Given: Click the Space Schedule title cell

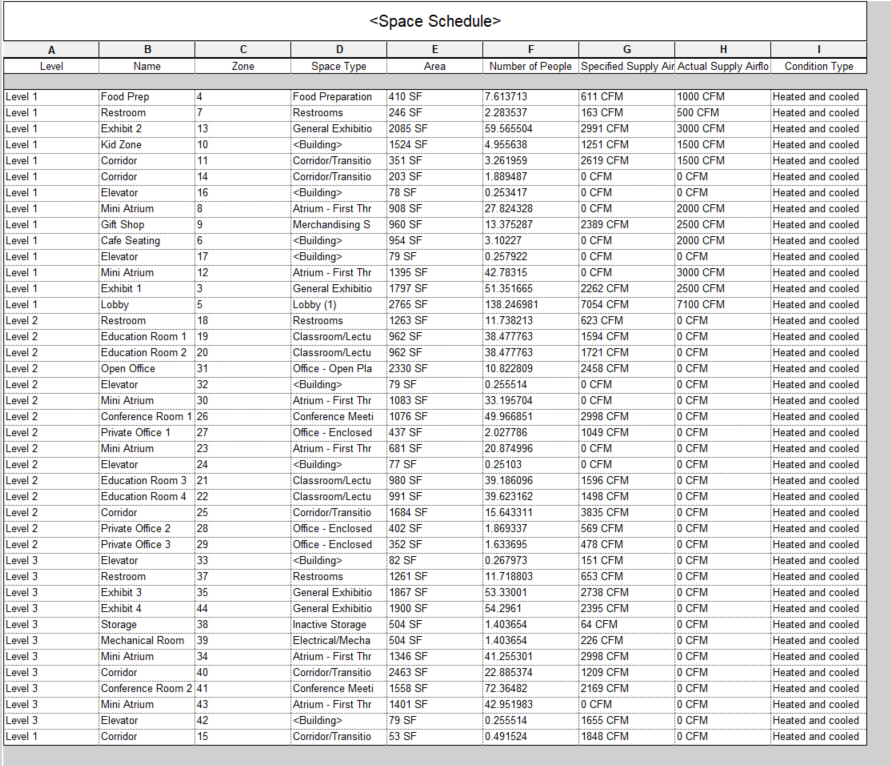Looking at the screenshot, I should pos(435,21).
